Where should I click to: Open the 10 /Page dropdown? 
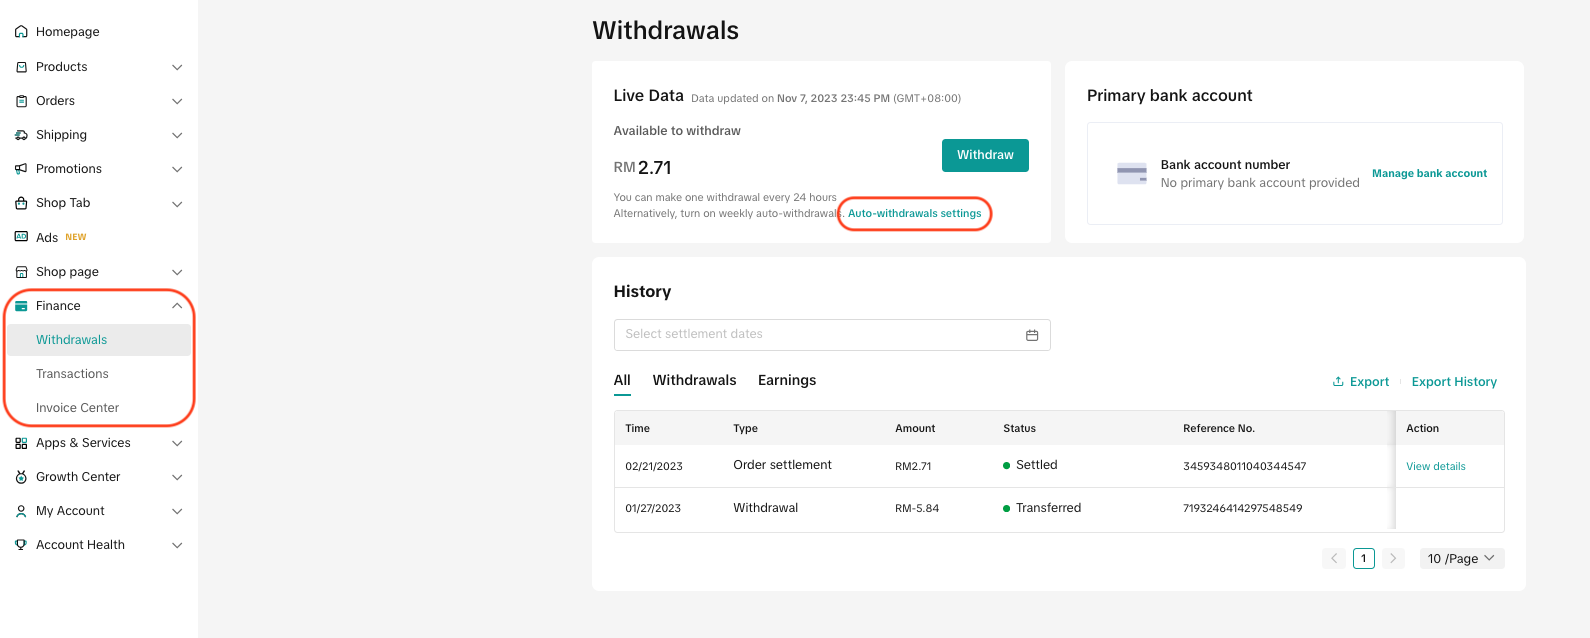1461,559
